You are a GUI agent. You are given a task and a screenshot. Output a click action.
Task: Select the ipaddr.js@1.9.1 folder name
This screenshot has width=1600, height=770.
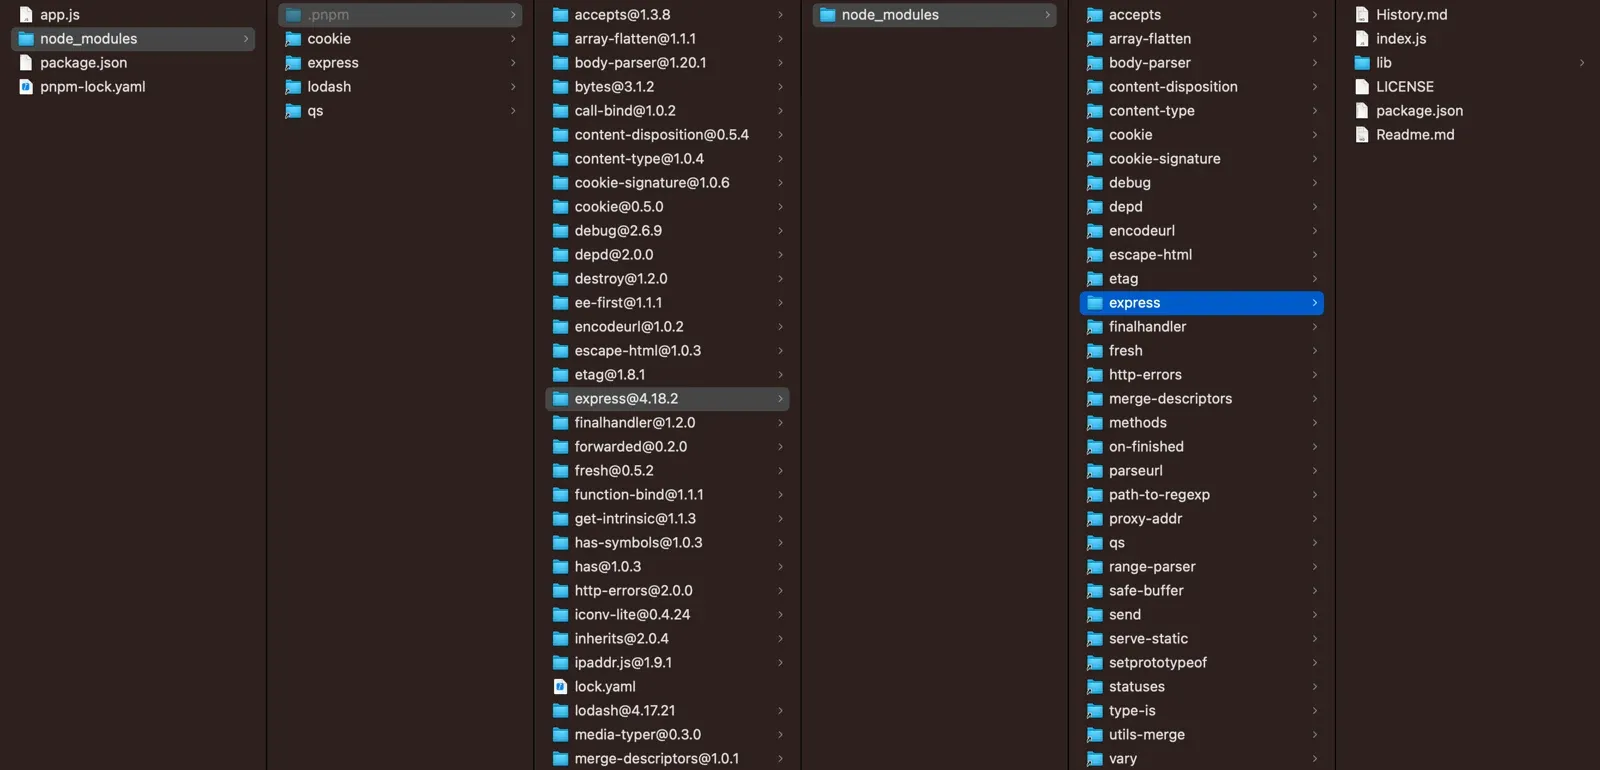click(623, 663)
